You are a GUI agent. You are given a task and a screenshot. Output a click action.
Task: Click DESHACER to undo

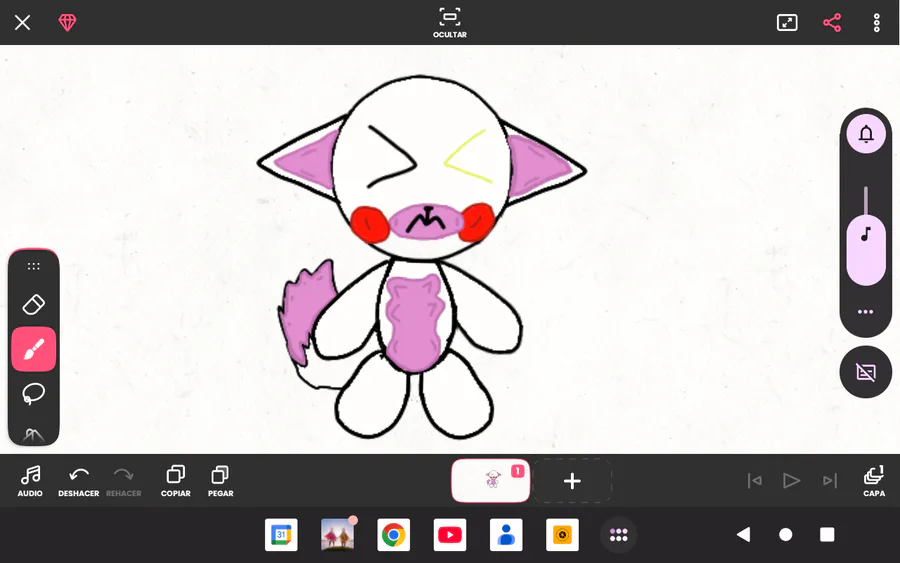tap(79, 481)
